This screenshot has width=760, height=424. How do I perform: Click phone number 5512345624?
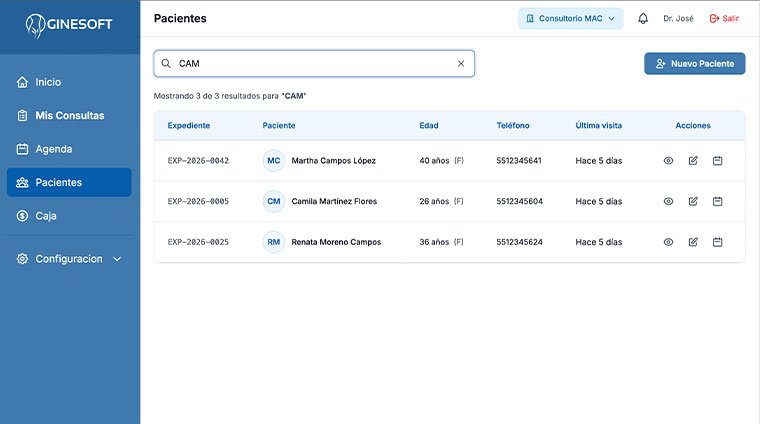(x=520, y=242)
